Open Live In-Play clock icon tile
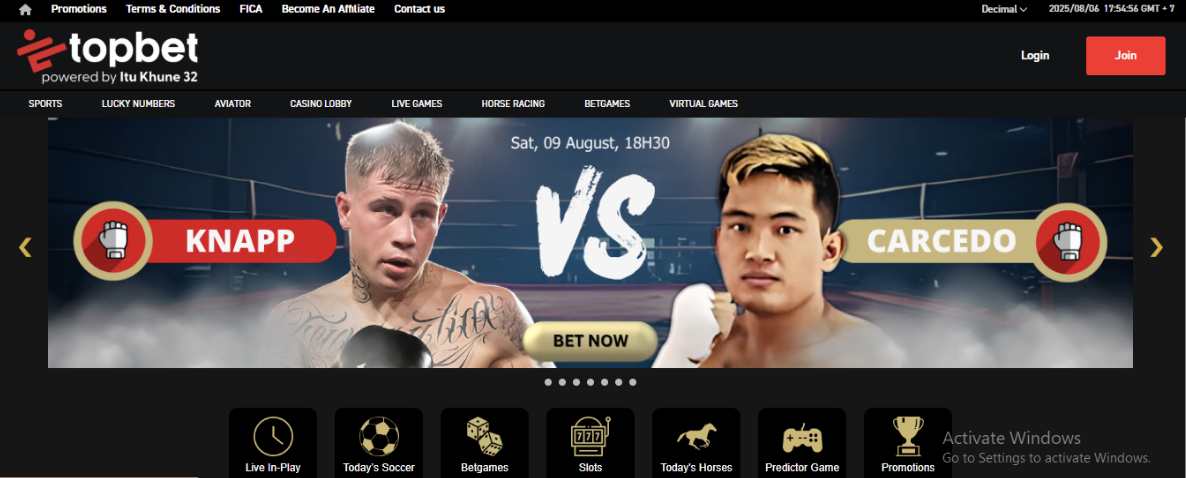Screen dimensions: 1186x478 (273, 443)
